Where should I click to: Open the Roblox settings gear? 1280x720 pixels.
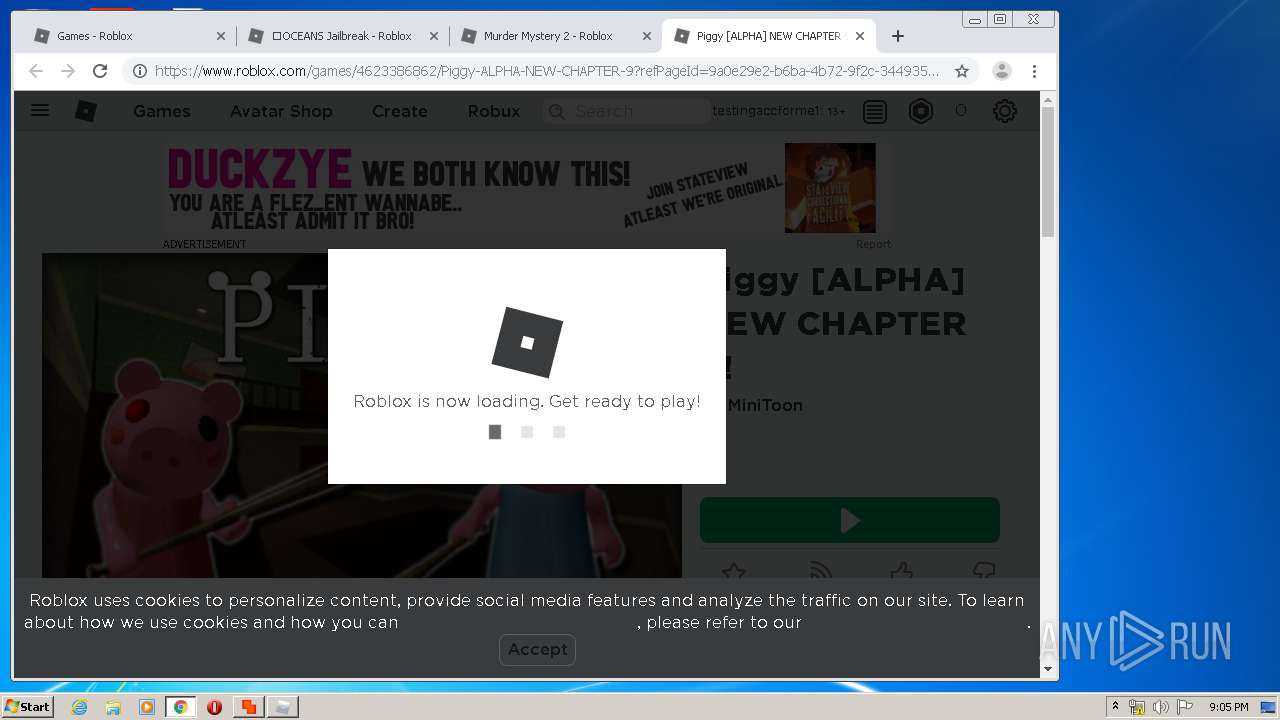1005,111
